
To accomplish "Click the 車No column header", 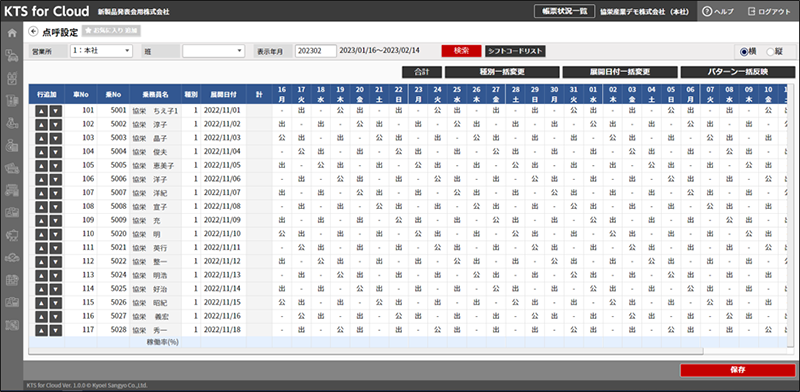I will pyautogui.click(x=81, y=94).
